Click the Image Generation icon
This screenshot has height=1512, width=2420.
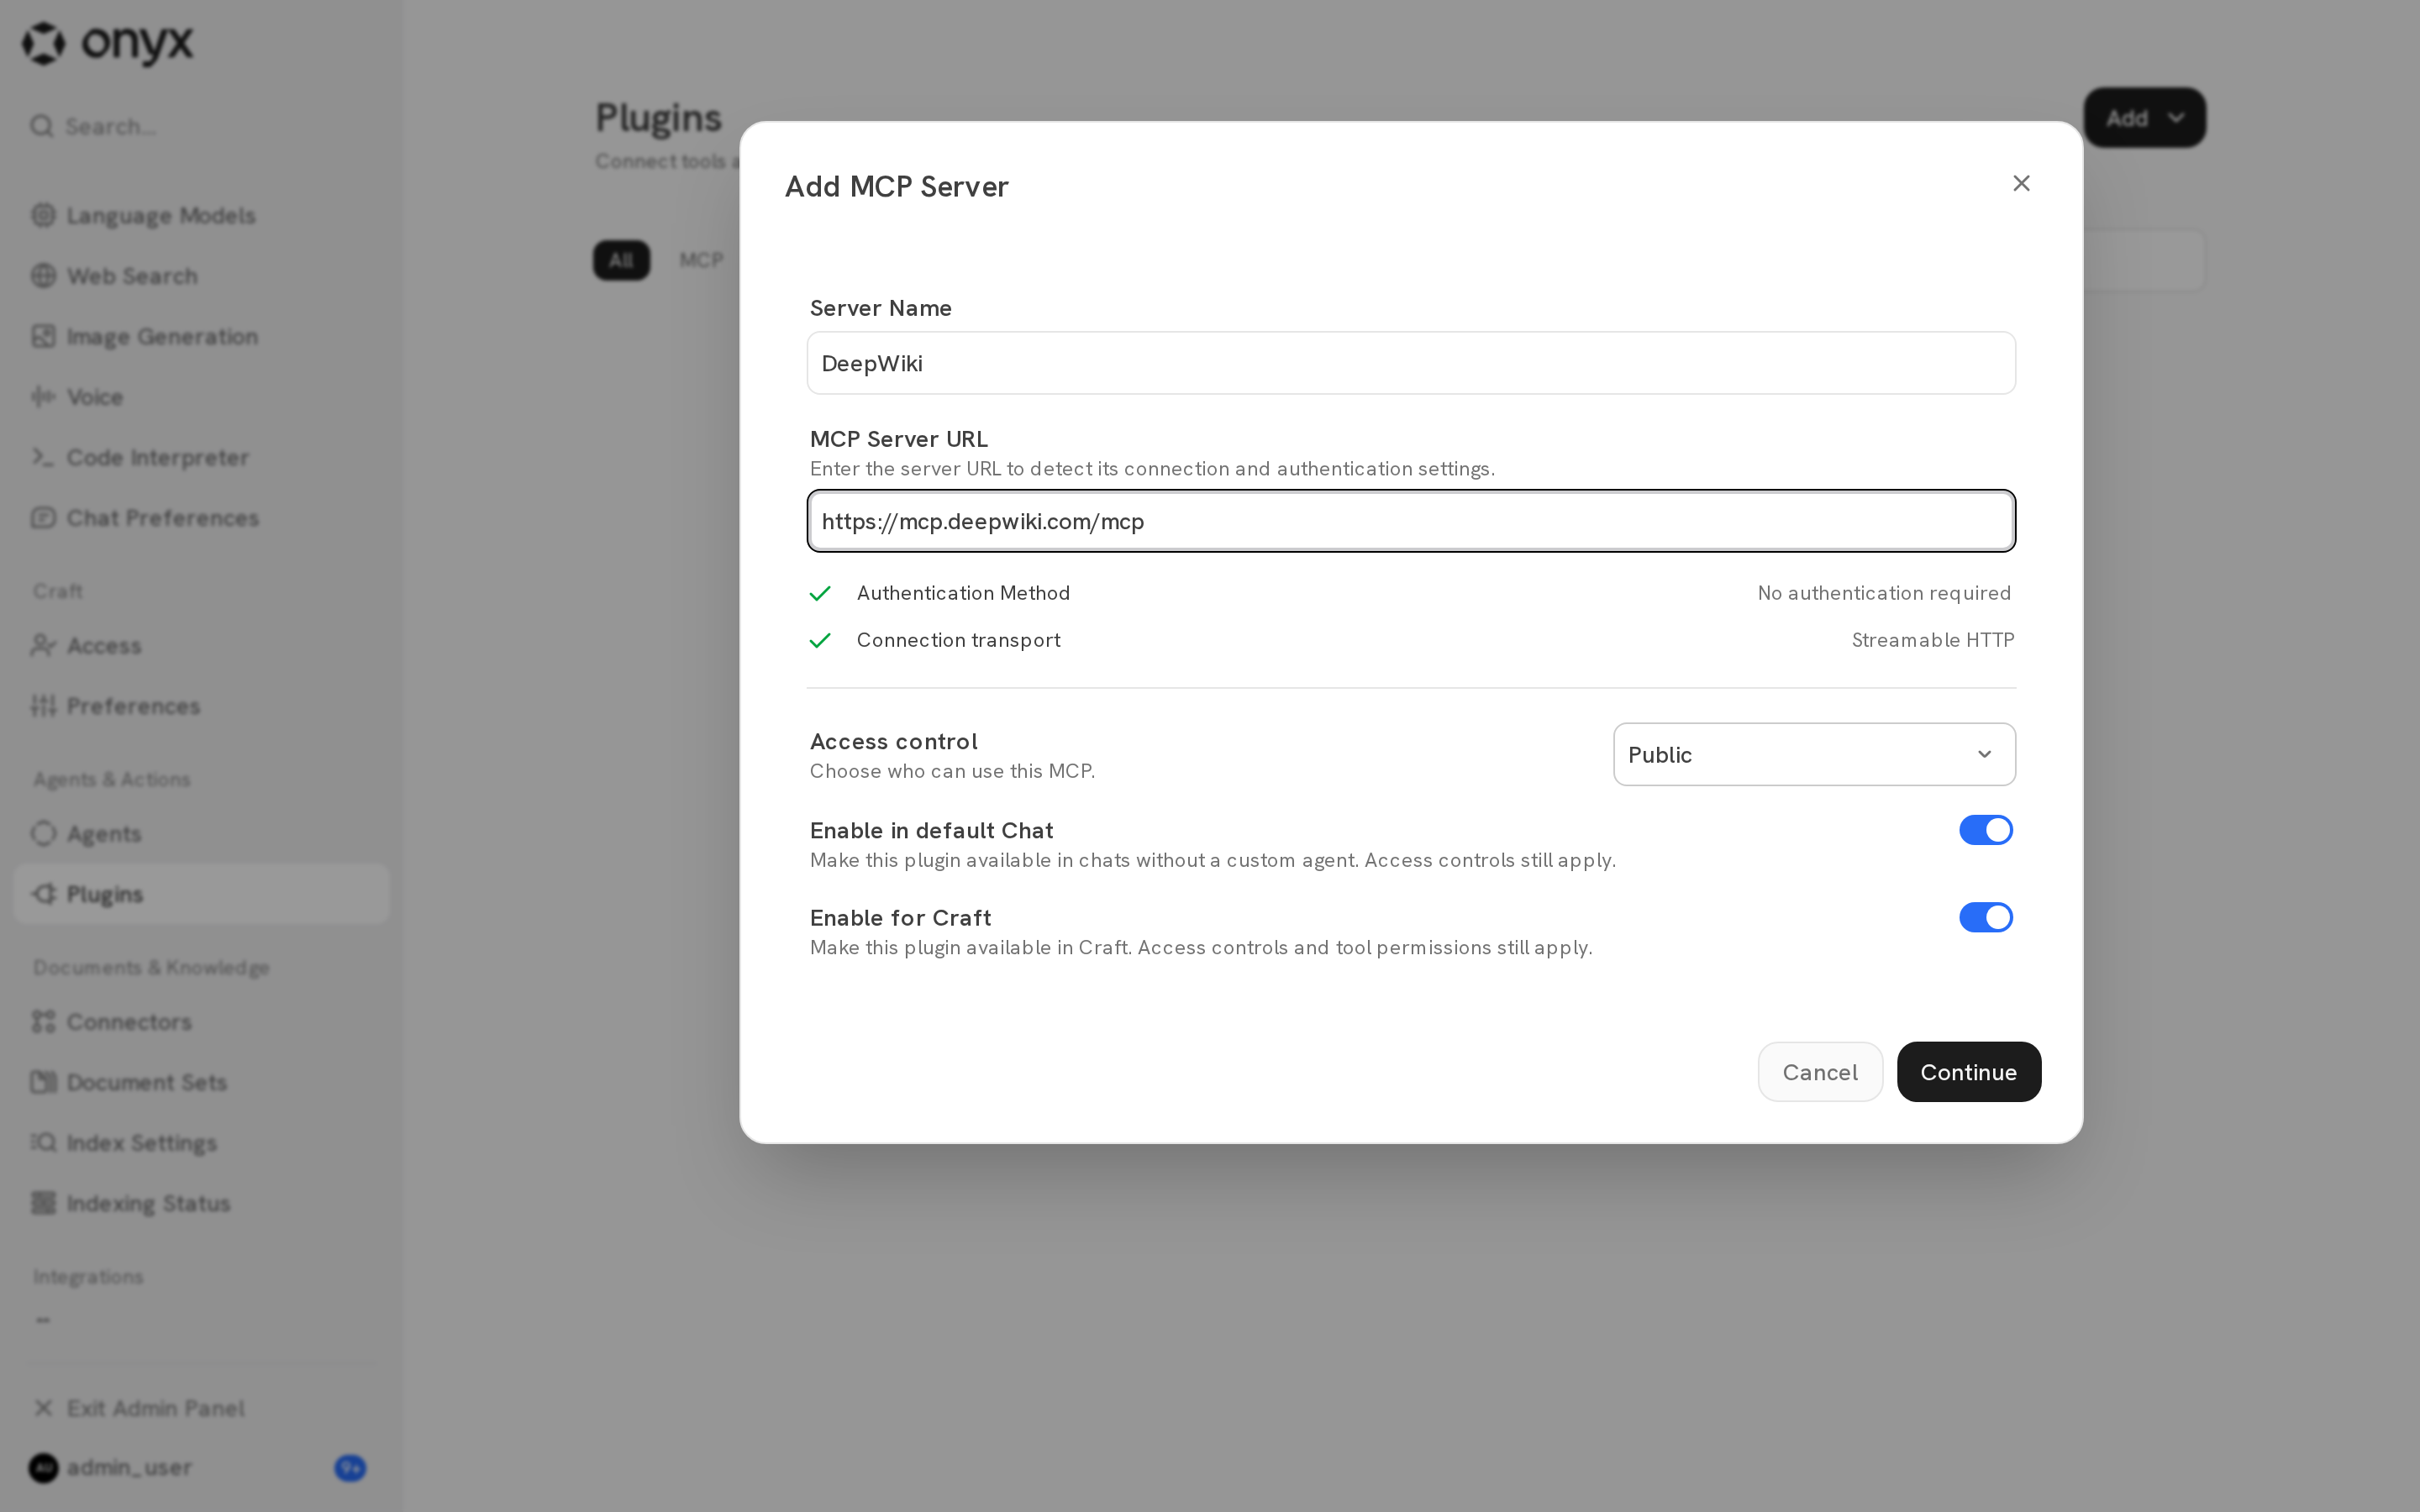pos(43,336)
